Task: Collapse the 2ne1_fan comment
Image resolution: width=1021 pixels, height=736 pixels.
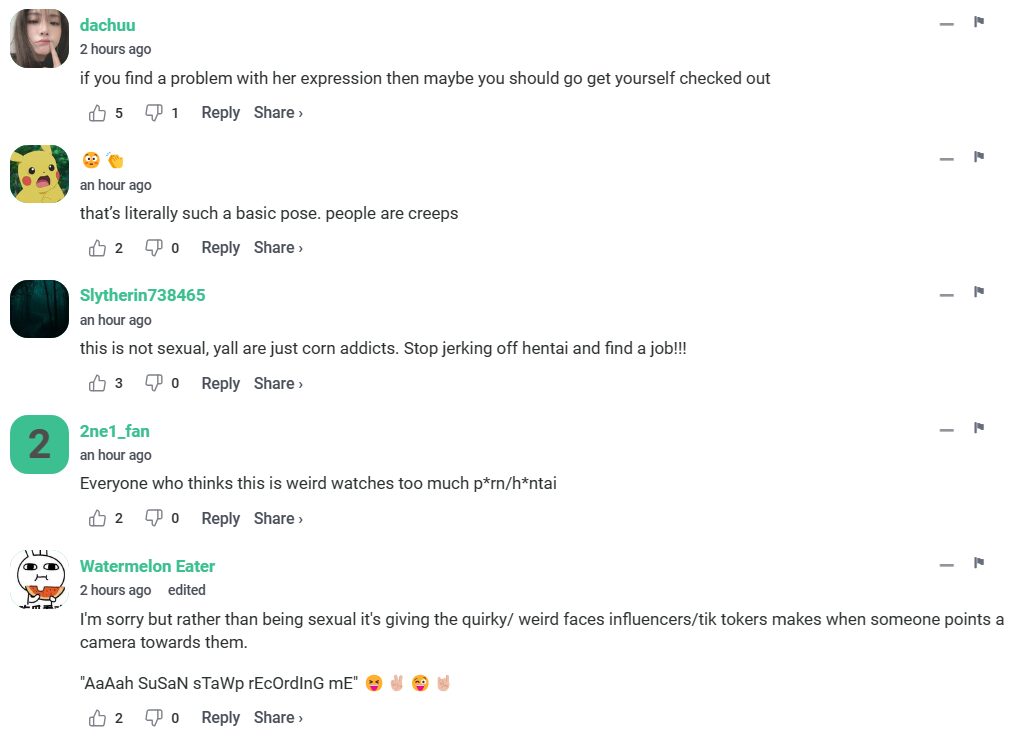Action: coord(946,430)
